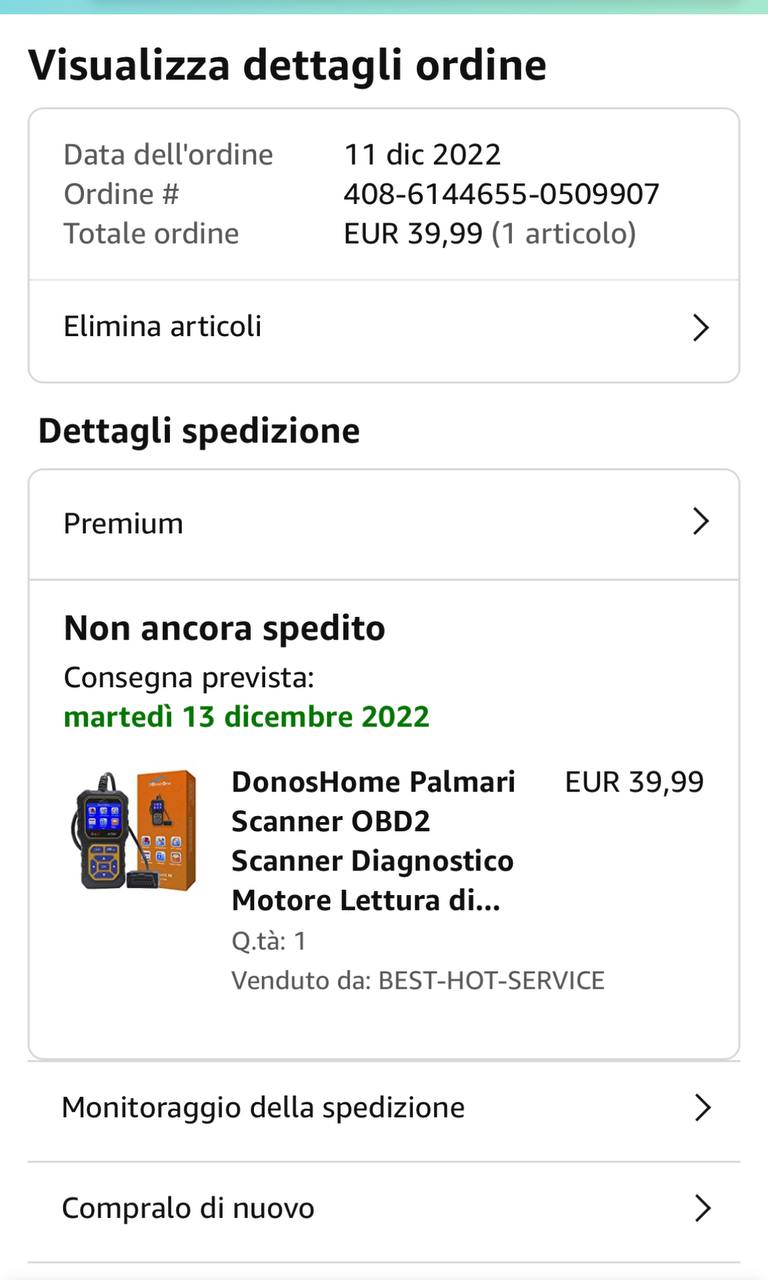This screenshot has height=1280, width=768.
Task: Click the Q.tà: 1 quantity text
Action: tap(269, 941)
